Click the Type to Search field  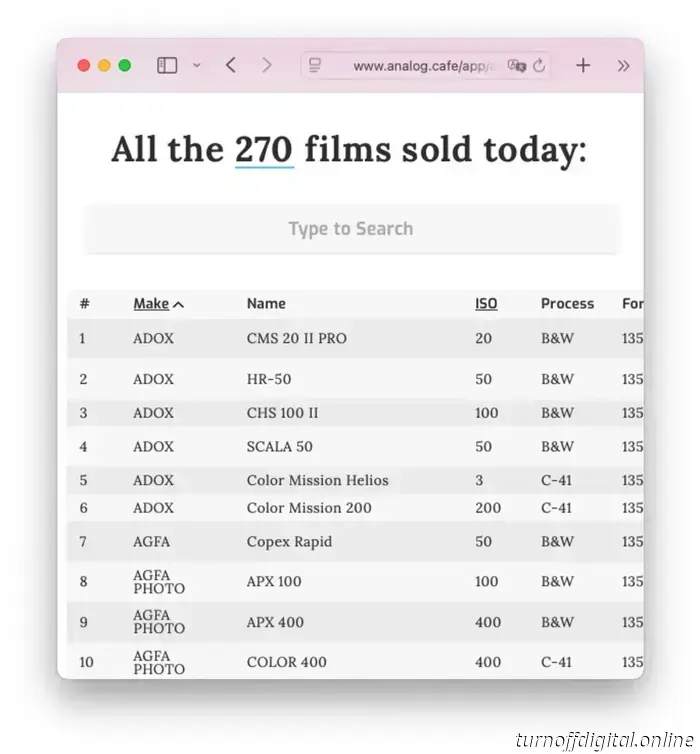pos(351,229)
